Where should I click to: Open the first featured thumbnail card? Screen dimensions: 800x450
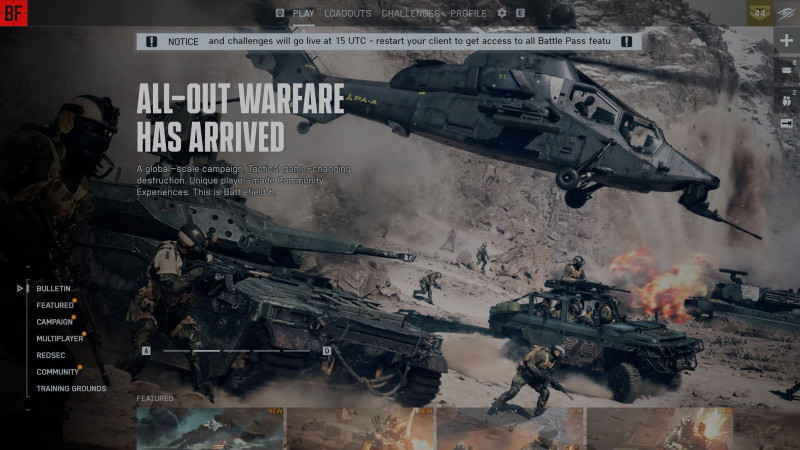210,429
